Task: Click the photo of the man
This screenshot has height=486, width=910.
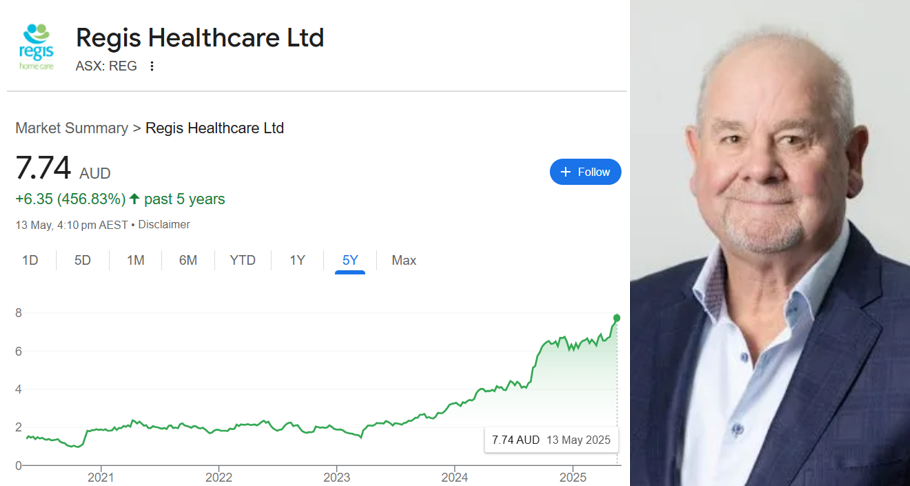Action: point(770,243)
